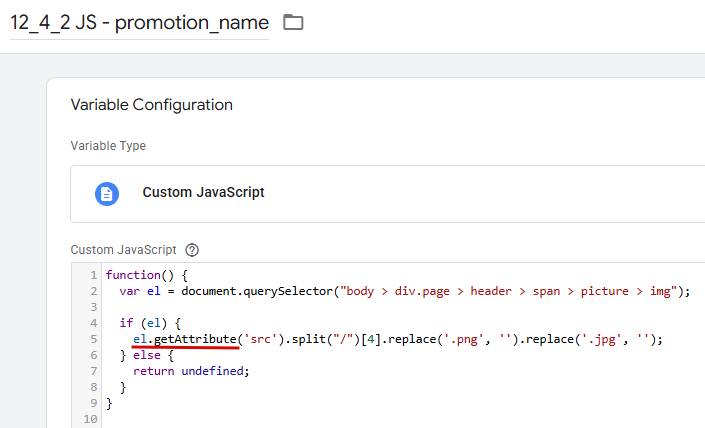The height and width of the screenshot is (428, 705).
Task: Click the 'Variable Configuration' heading
Action: [x=151, y=105]
